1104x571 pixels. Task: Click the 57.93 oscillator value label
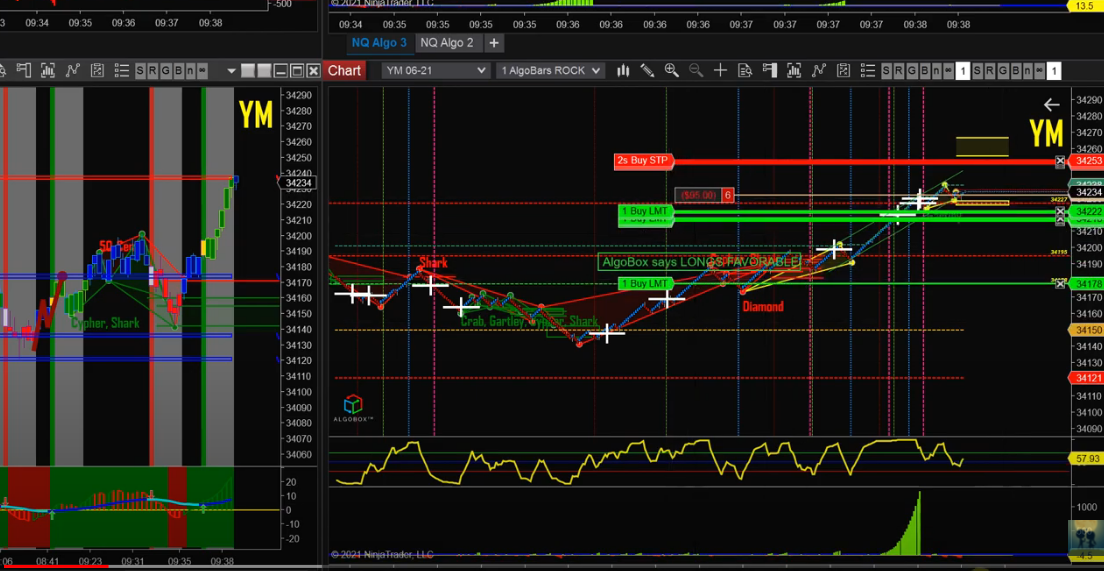1087,459
